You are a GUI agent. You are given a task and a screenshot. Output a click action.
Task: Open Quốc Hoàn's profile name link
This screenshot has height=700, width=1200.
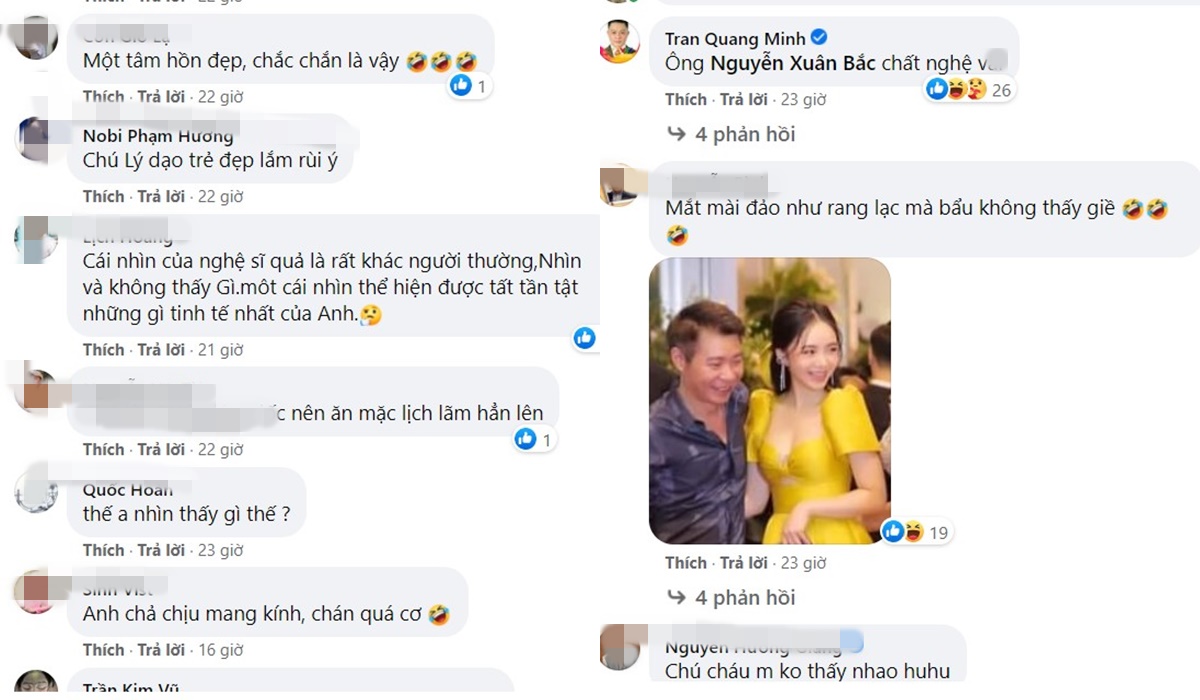tap(128, 490)
